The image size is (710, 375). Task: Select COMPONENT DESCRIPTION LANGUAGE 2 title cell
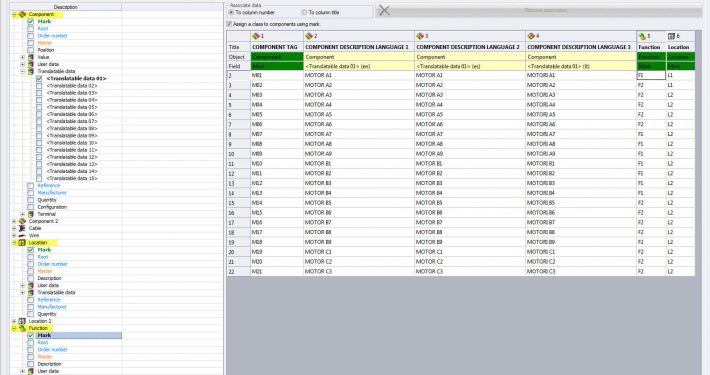tap(470, 47)
